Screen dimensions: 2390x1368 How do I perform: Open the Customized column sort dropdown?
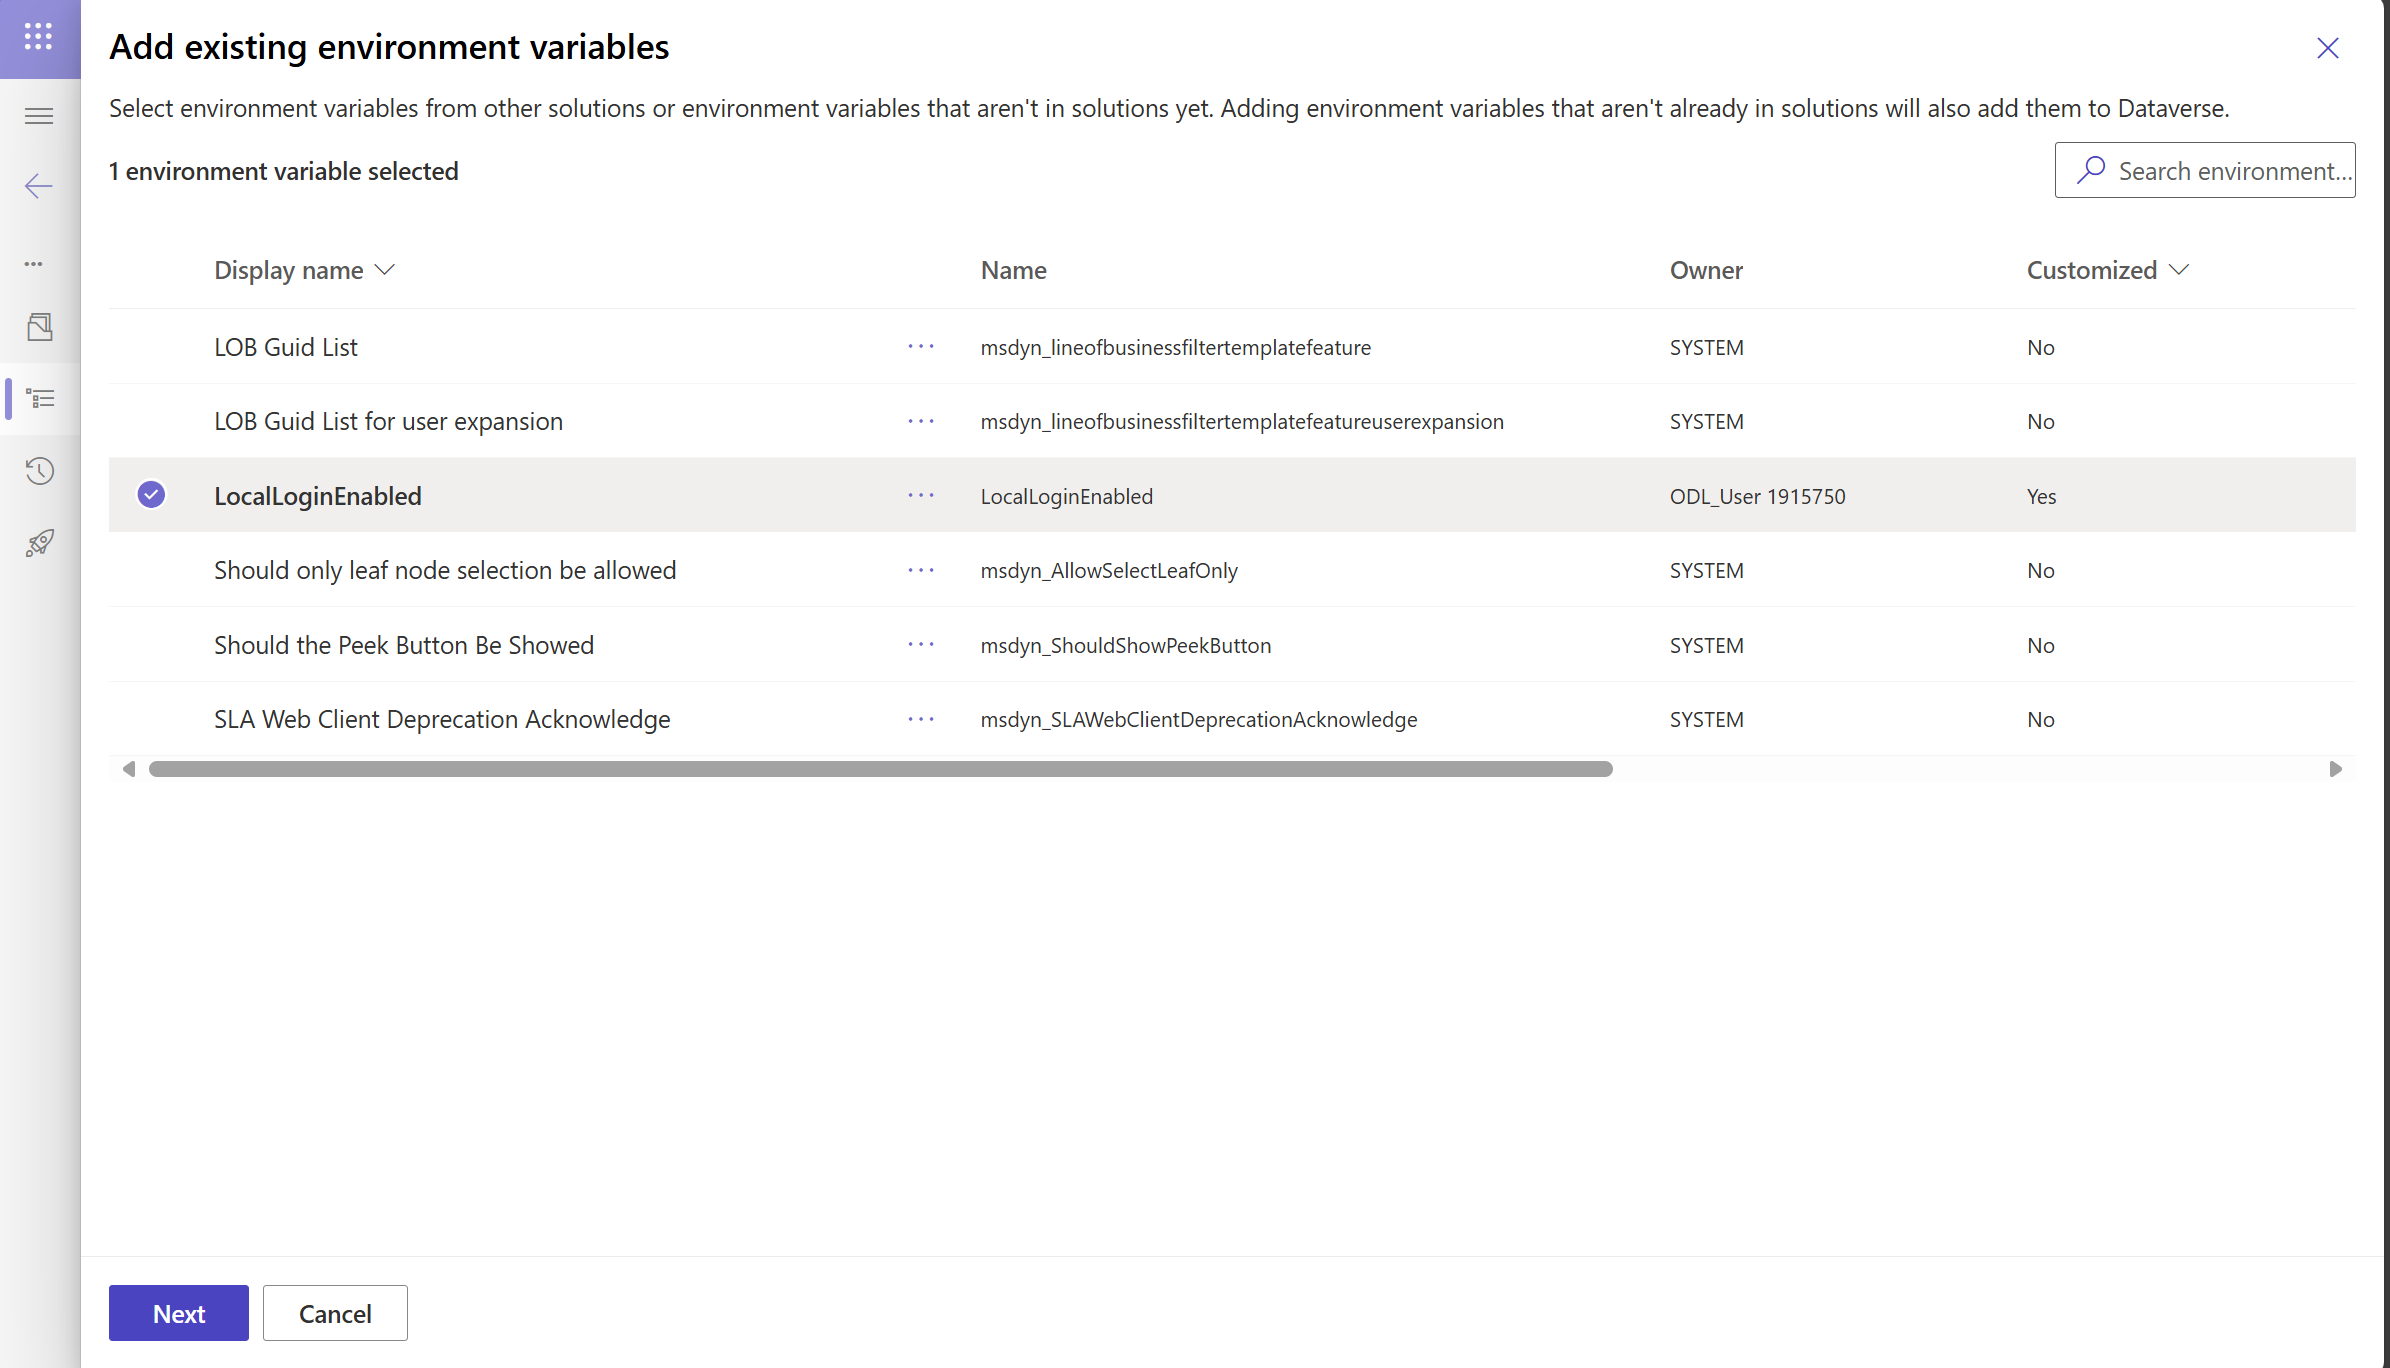[2180, 270]
